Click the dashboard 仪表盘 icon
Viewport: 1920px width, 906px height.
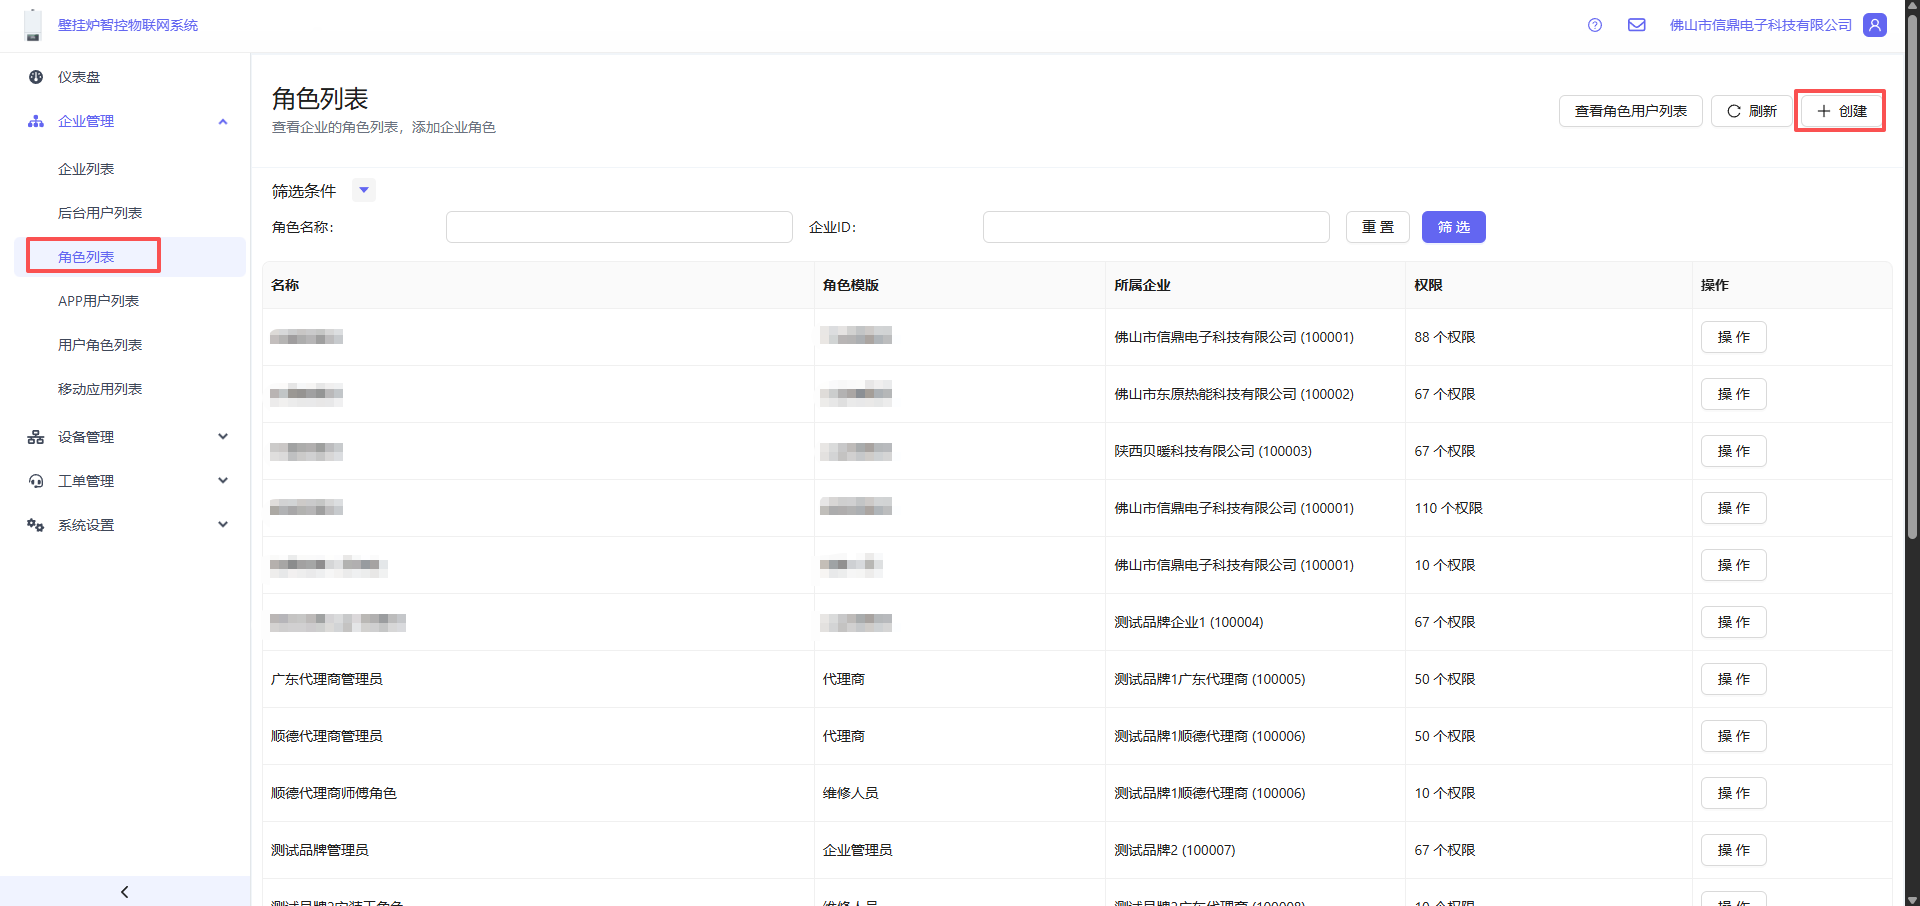(x=36, y=77)
